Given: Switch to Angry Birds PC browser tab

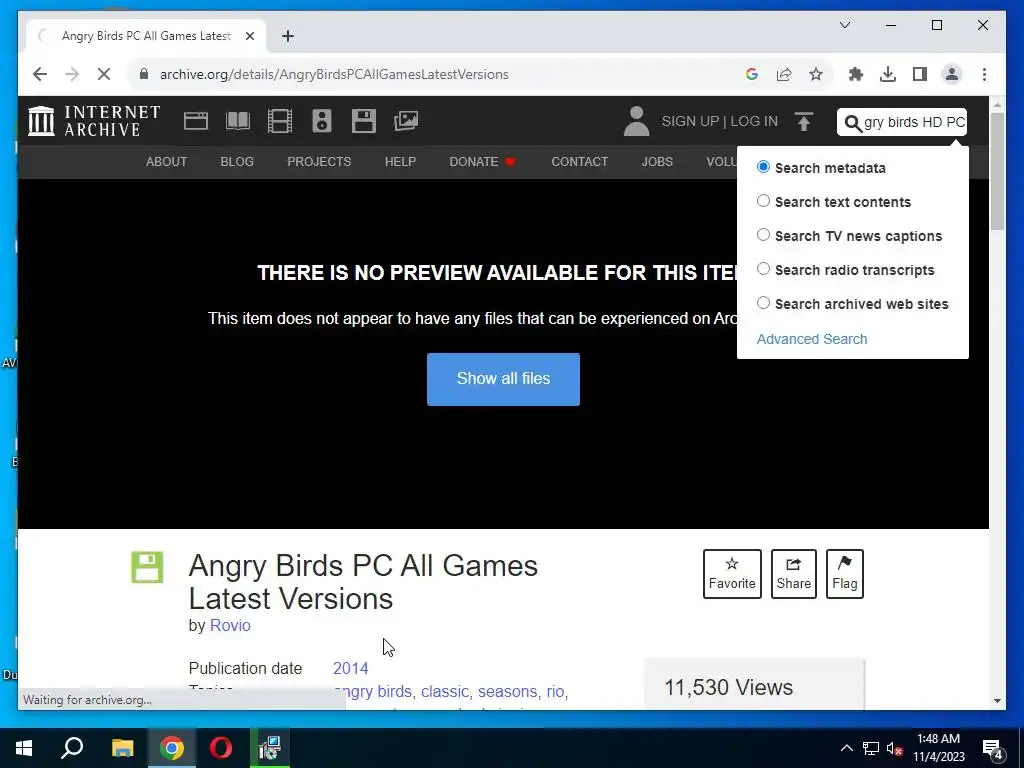Looking at the screenshot, I should [146, 36].
